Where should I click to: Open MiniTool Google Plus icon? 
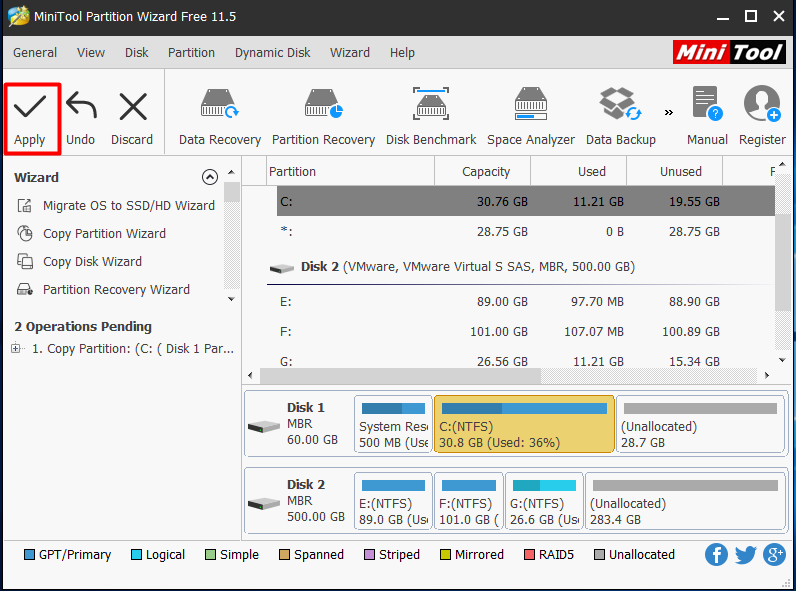[x=774, y=554]
